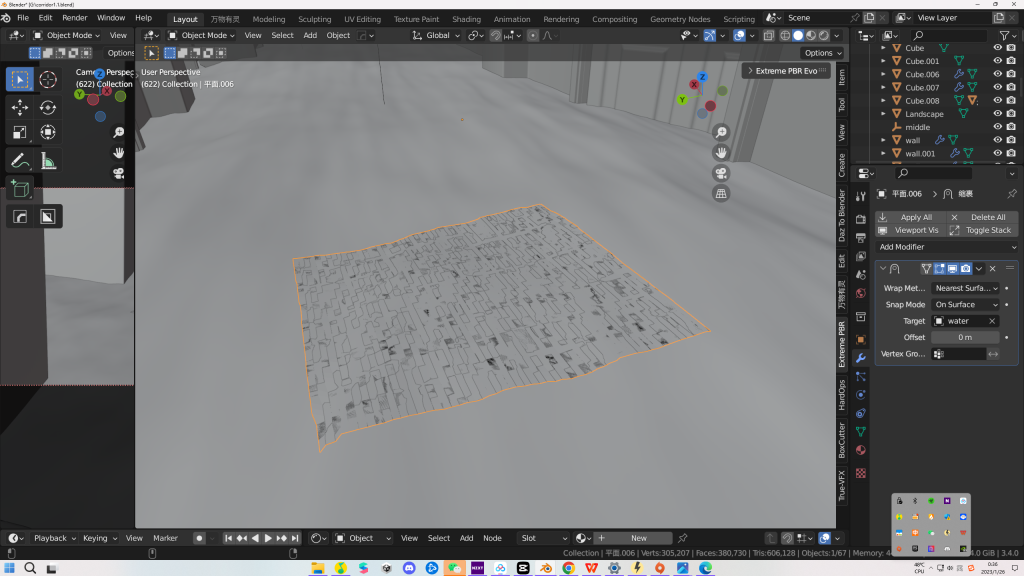Viewport: 1024px width, 576px height.
Task: Open the Add Modifier dropdown
Action: point(947,247)
